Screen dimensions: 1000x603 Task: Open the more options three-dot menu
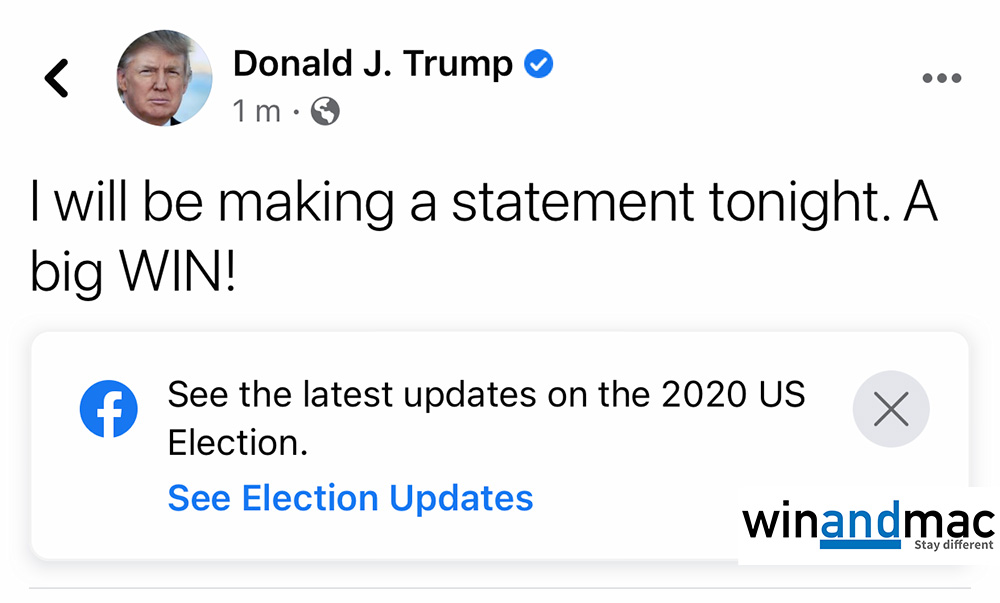click(x=941, y=79)
